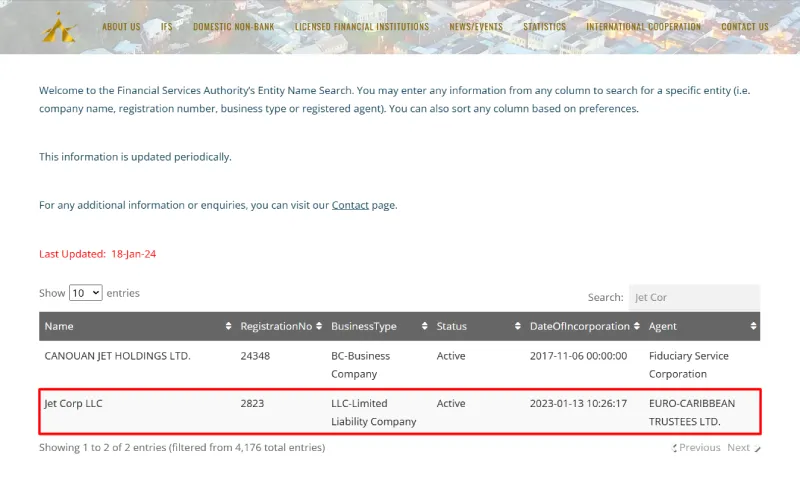Click the Fiduciary Service Corporation agent cell
The width and height of the screenshot is (800, 480).
click(689, 365)
